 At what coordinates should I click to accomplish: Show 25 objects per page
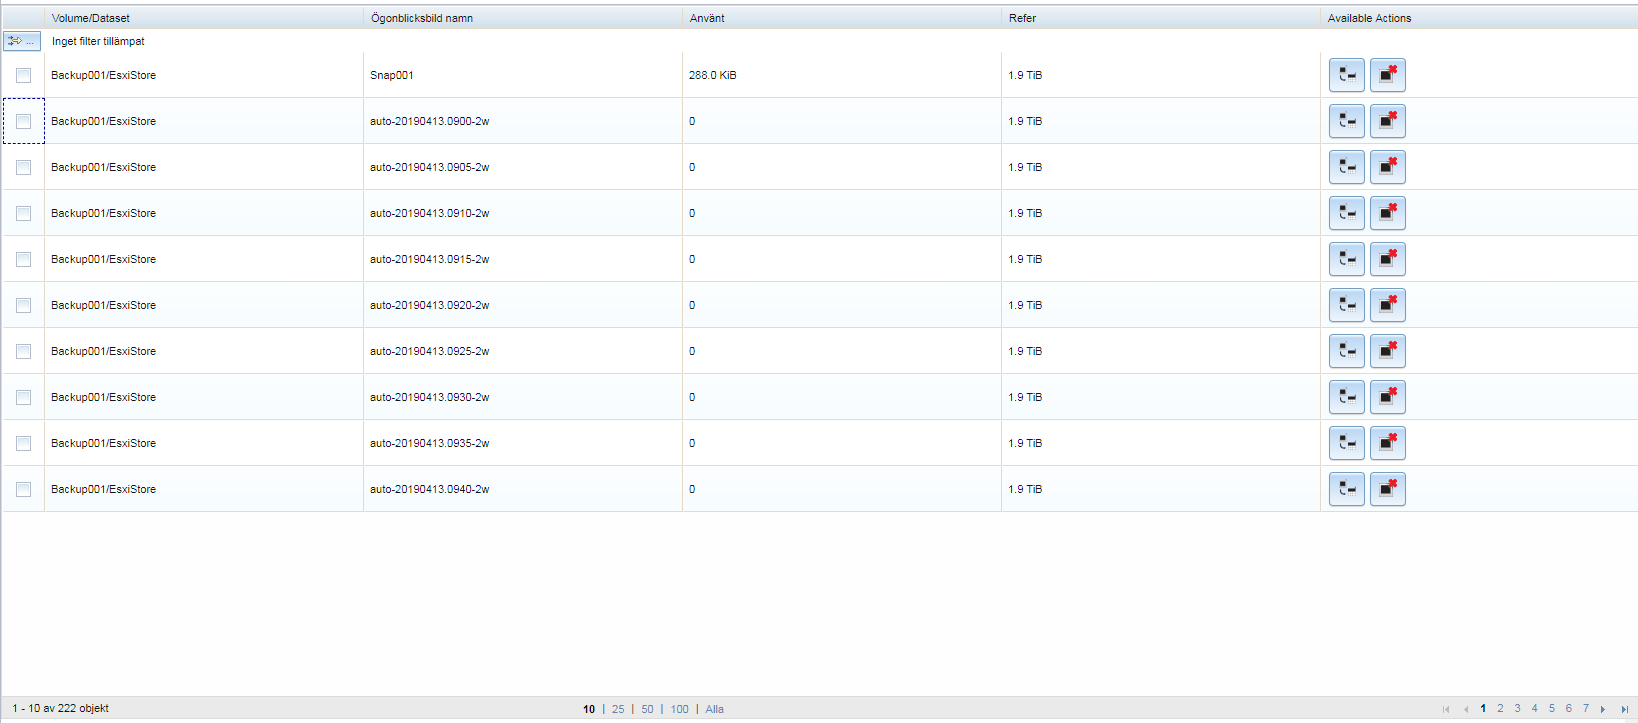pos(618,709)
